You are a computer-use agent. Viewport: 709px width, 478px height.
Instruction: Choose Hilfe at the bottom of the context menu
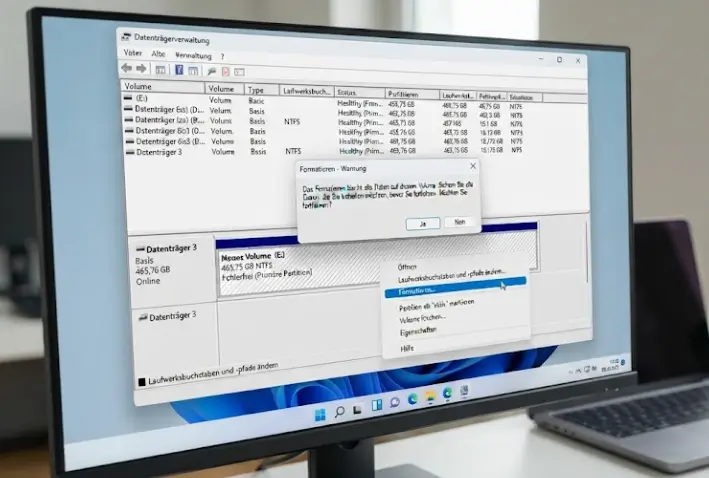tap(407, 348)
